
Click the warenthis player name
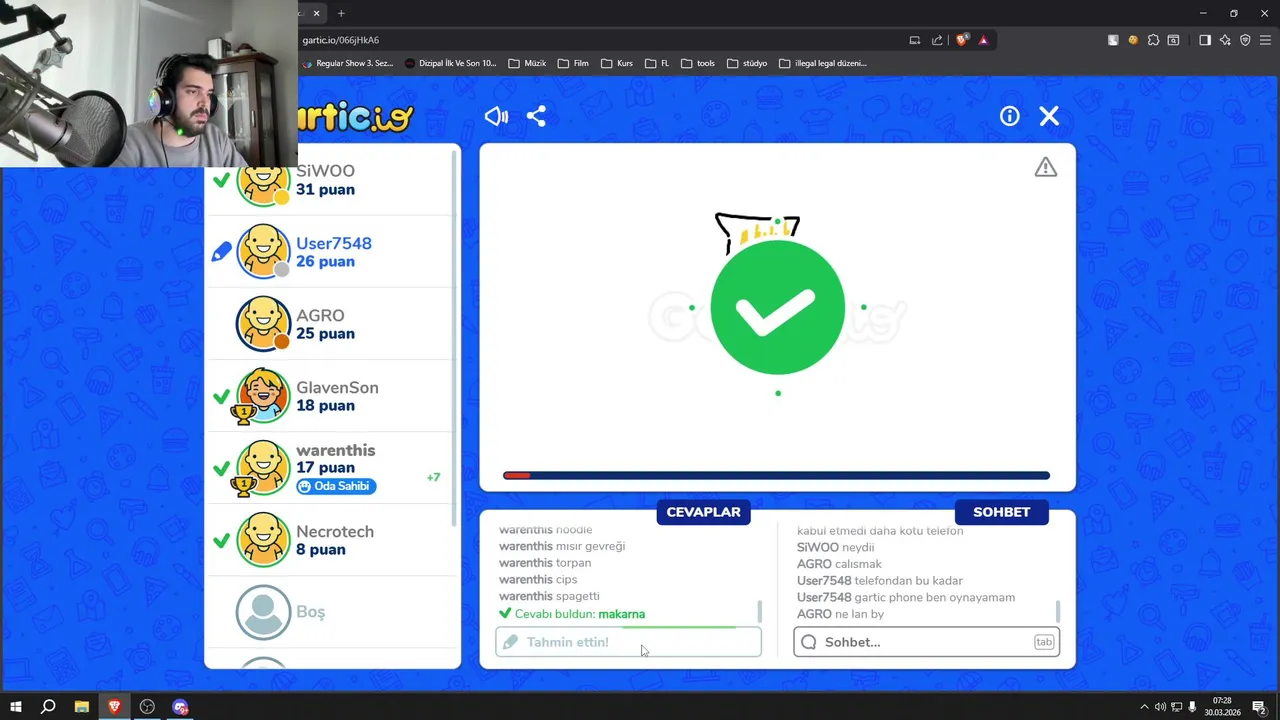tap(336, 450)
